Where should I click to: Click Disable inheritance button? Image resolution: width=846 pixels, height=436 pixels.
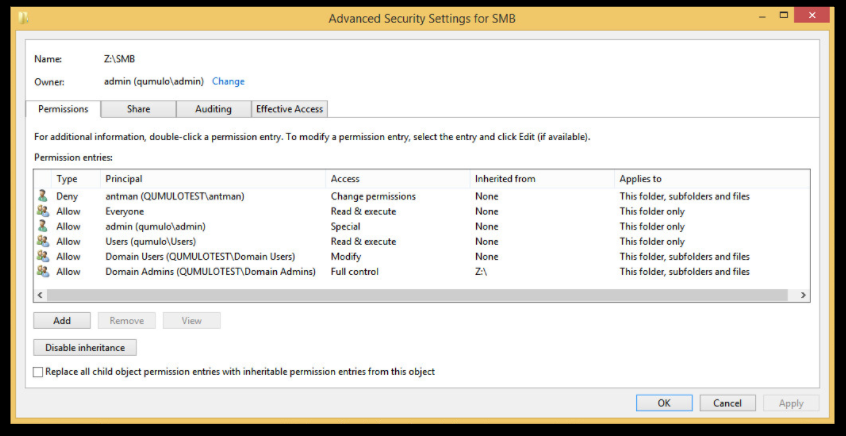(x=85, y=348)
